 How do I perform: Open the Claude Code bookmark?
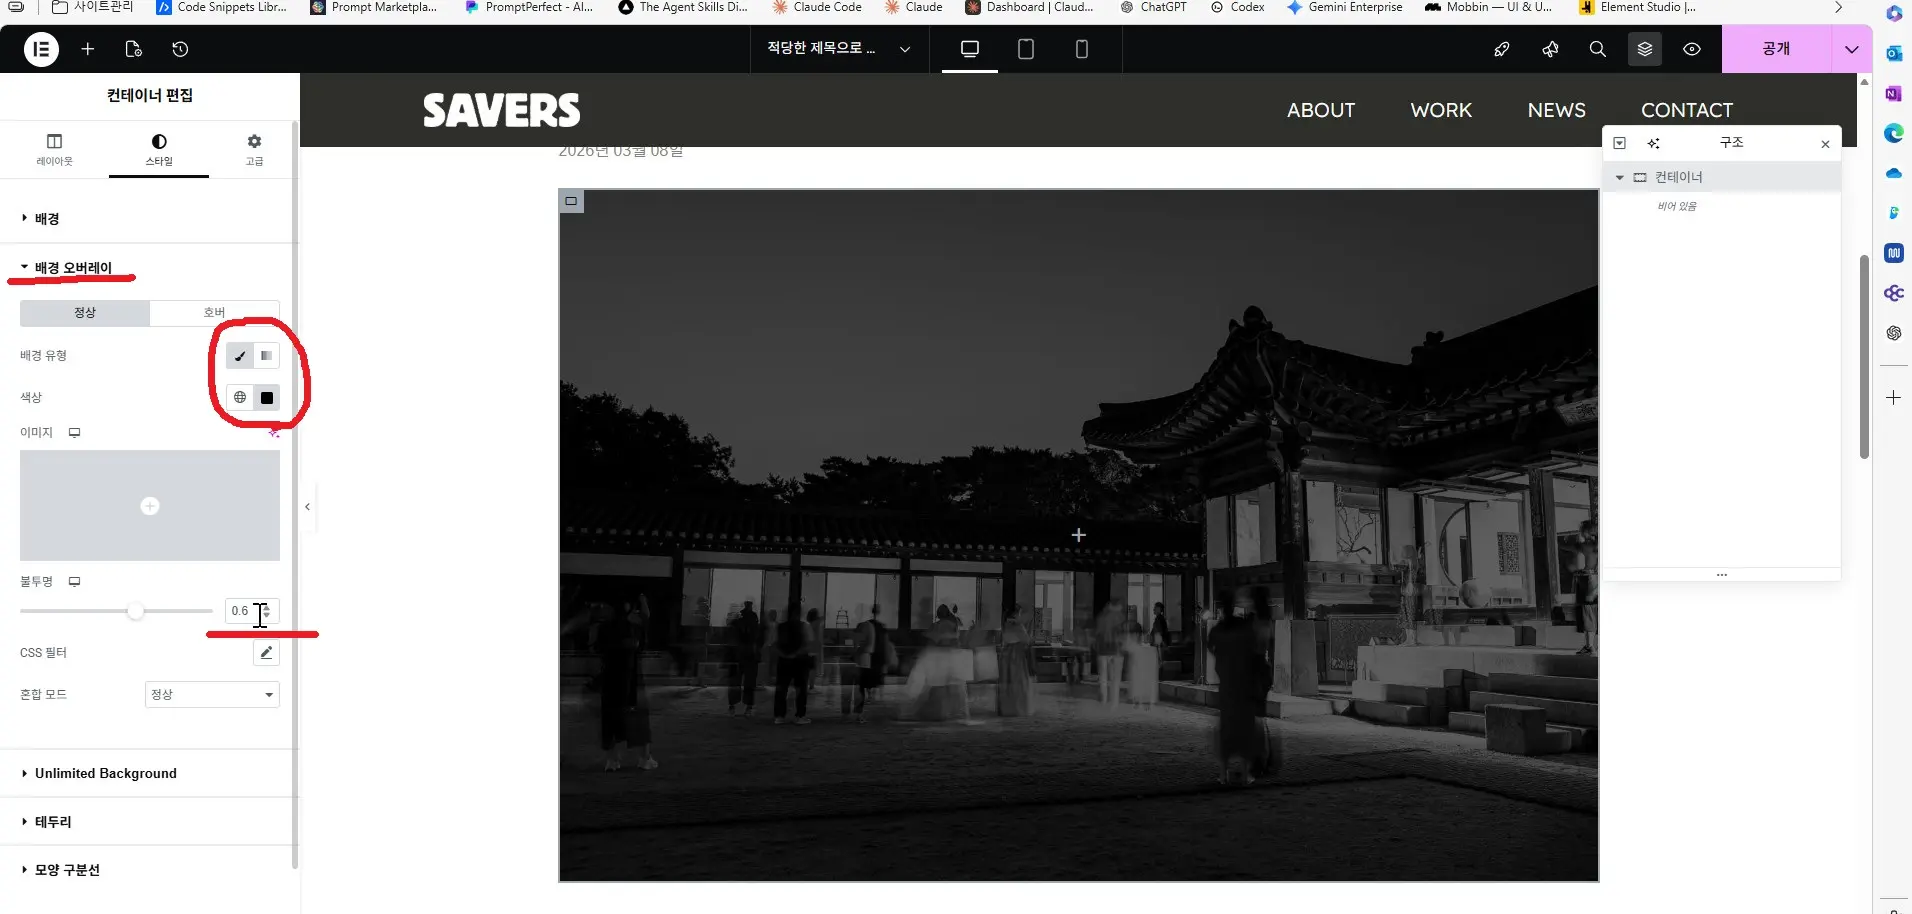(x=817, y=7)
